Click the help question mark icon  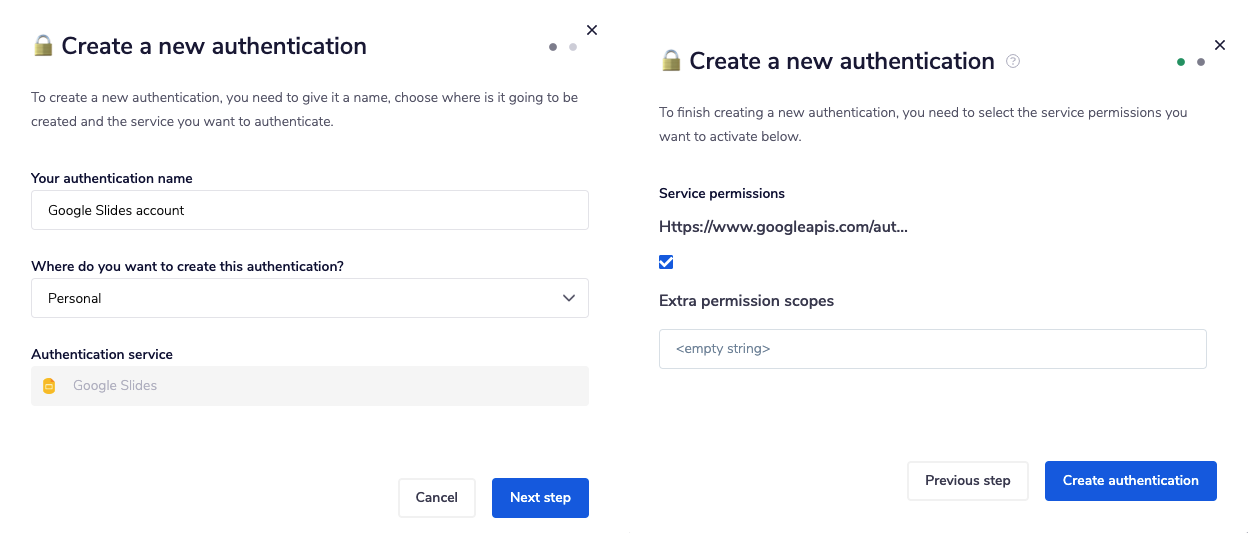click(1013, 62)
